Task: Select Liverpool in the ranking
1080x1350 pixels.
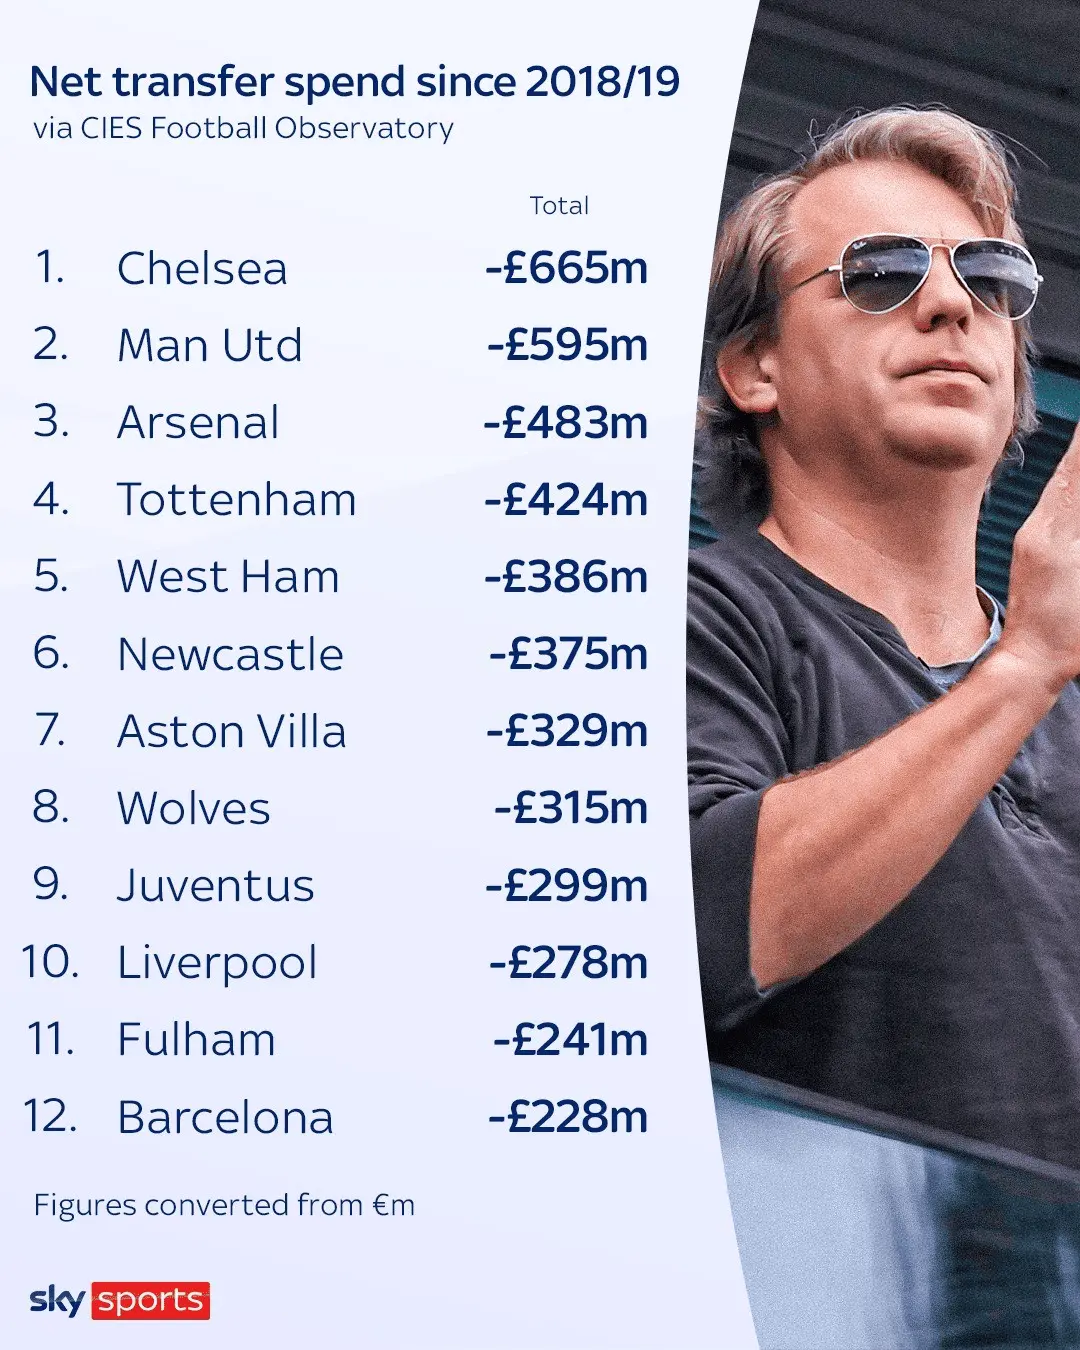Action: pos(217,962)
